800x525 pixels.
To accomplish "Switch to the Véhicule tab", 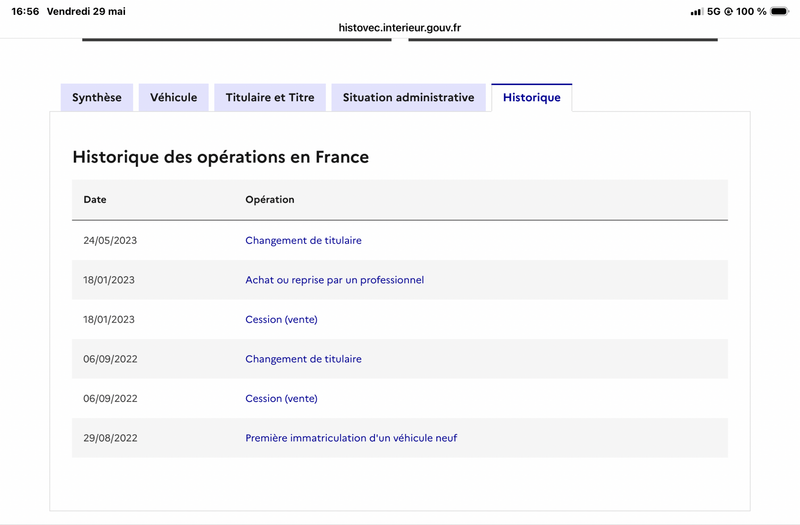I will [173, 97].
